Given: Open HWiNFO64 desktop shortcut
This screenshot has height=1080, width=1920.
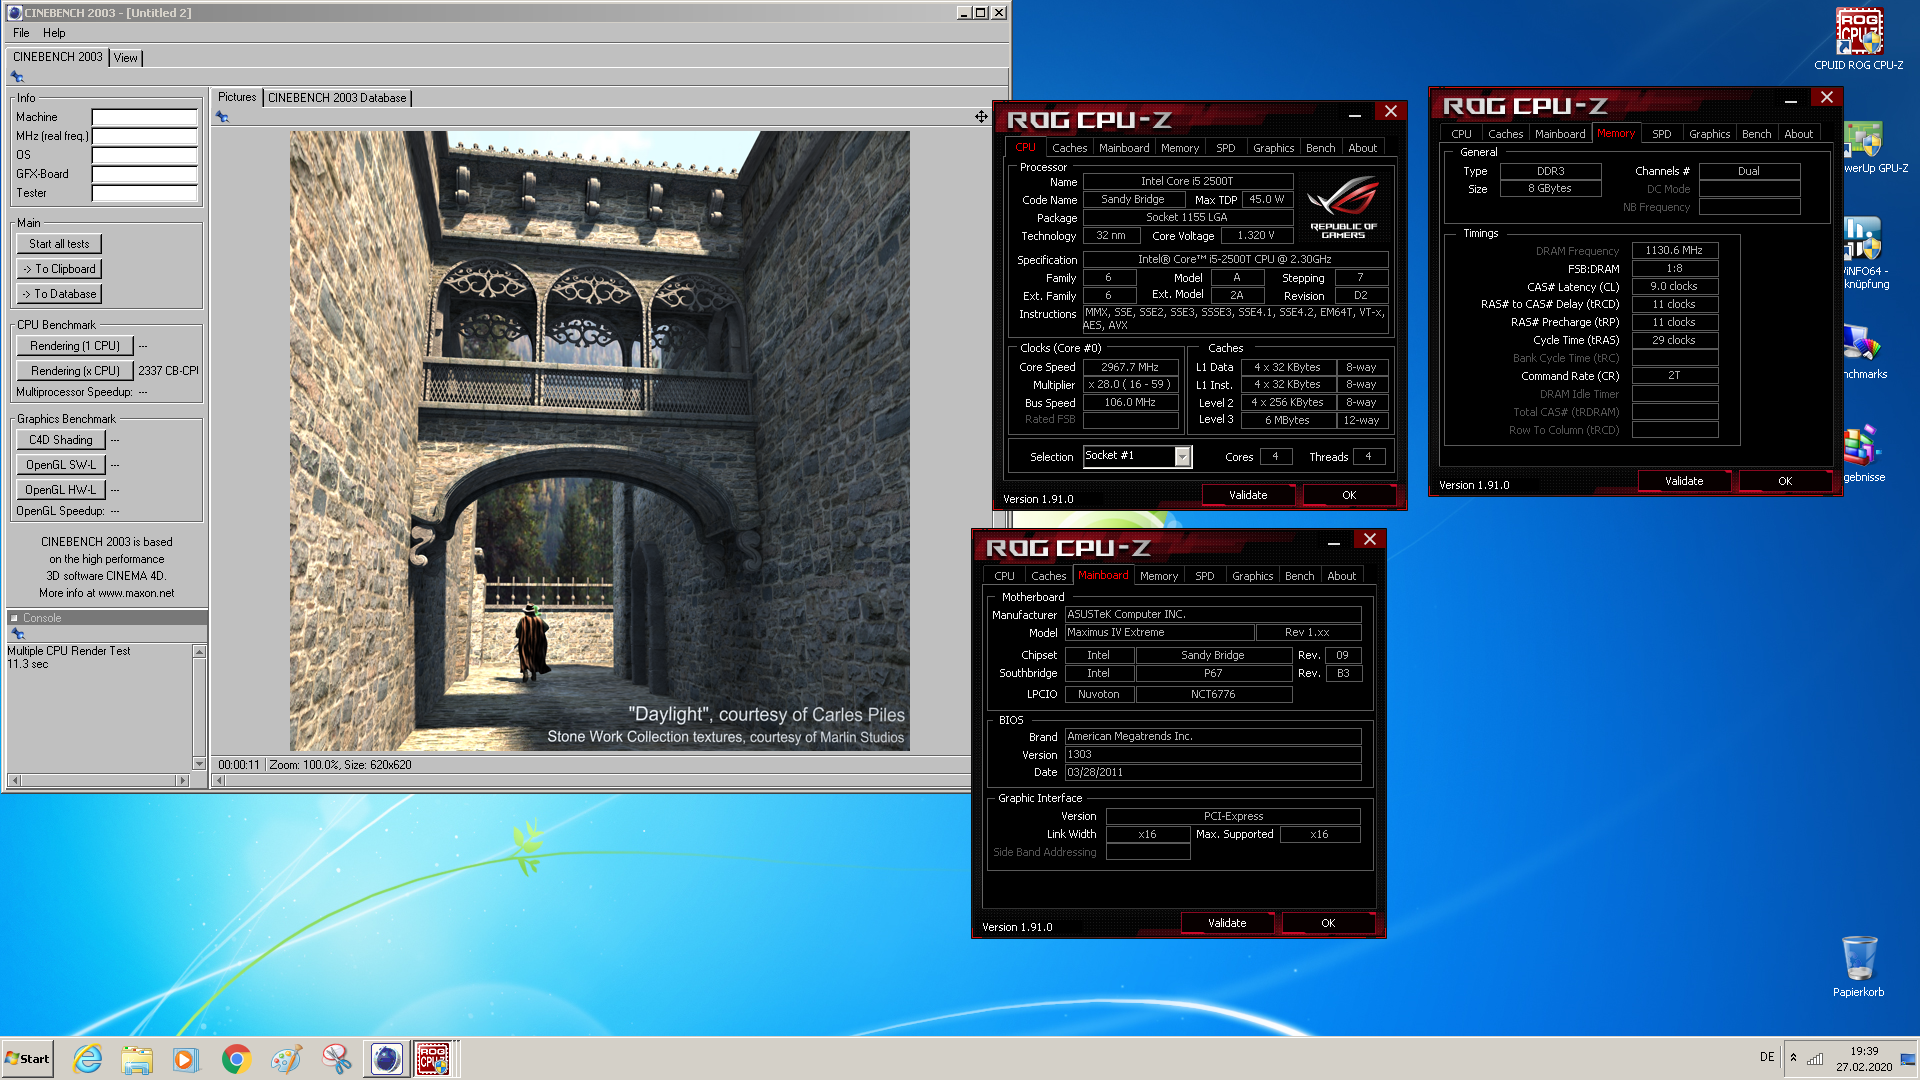Looking at the screenshot, I should click(1866, 253).
